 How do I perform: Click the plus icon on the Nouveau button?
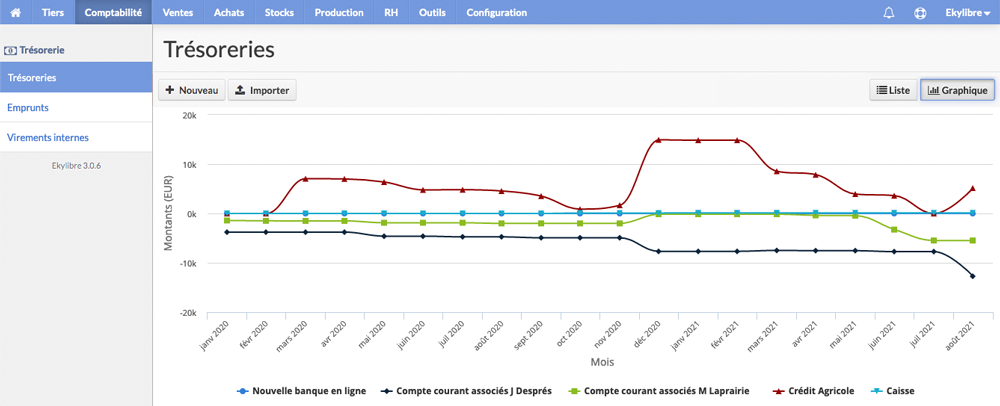pyautogui.click(x=170, y=91)
